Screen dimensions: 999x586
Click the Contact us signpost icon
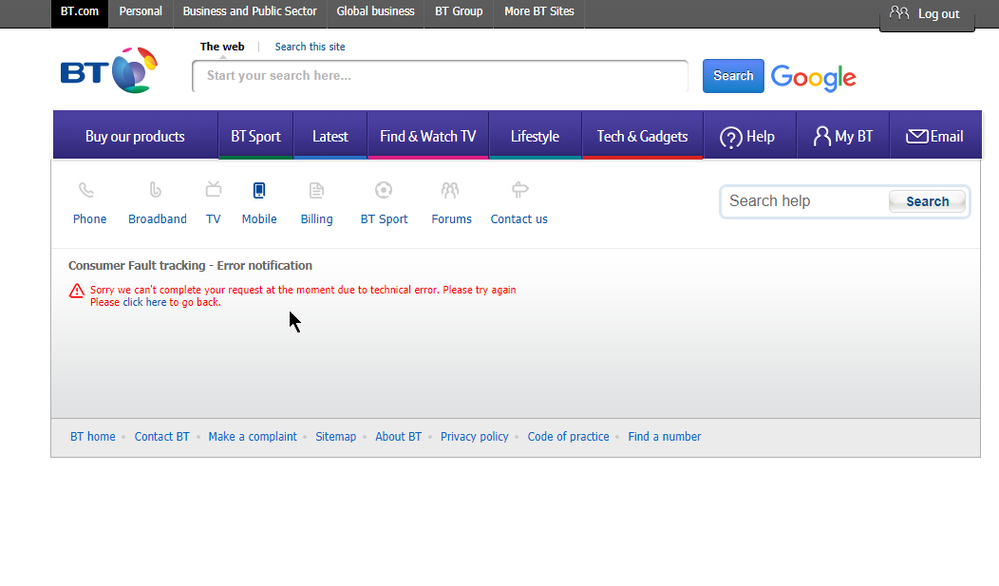click(x=519, y=190)
